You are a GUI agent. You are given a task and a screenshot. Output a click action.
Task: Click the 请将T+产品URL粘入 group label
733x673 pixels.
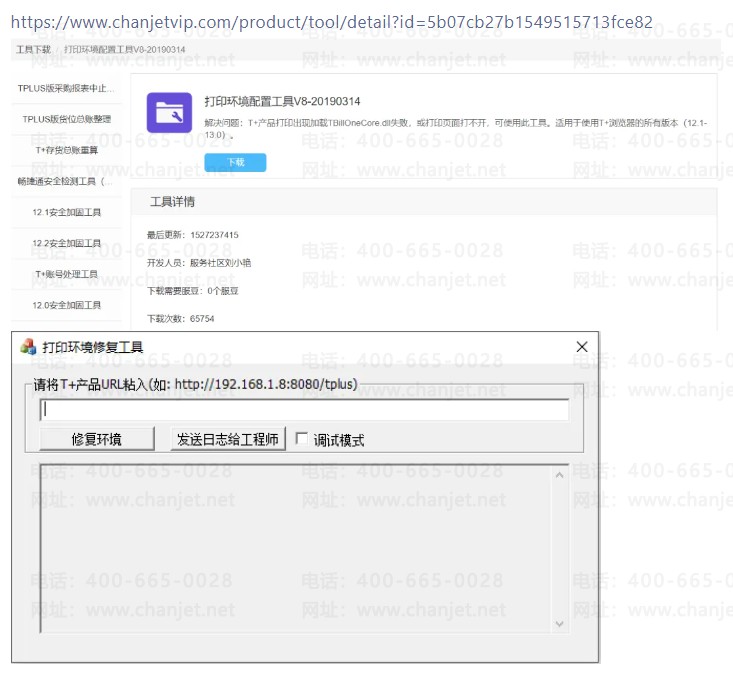(195, 384)
